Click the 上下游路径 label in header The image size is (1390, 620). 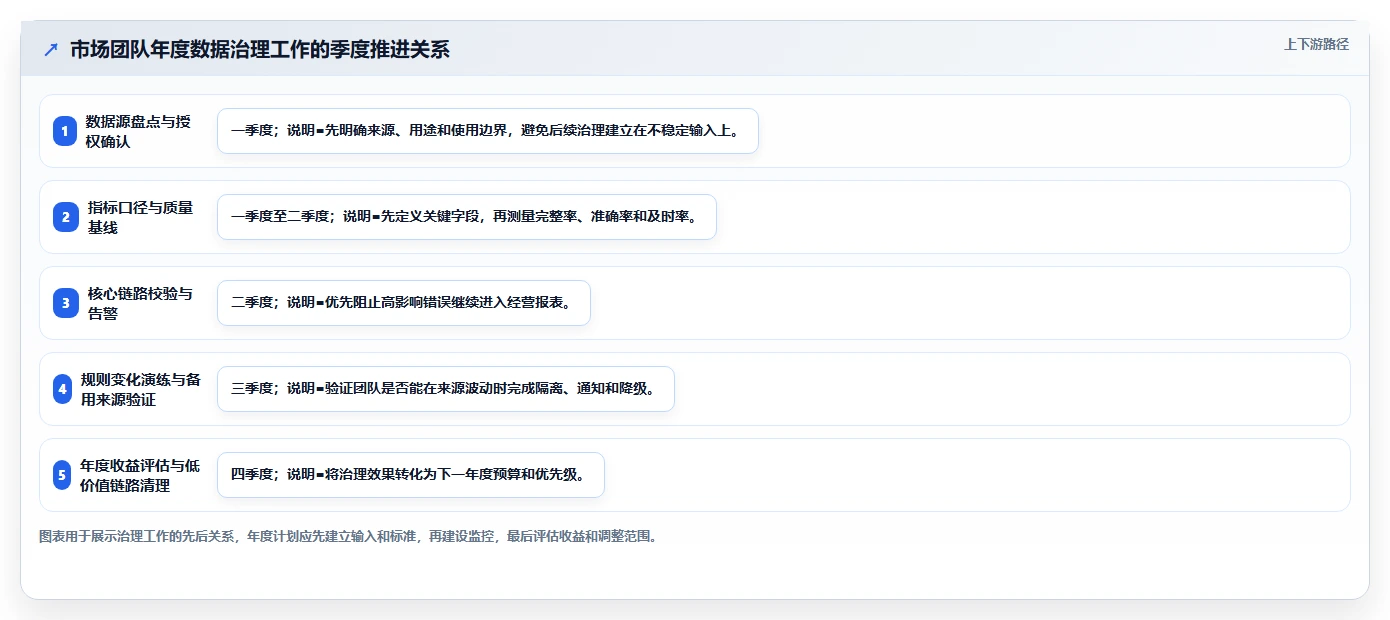point(1316,44)
